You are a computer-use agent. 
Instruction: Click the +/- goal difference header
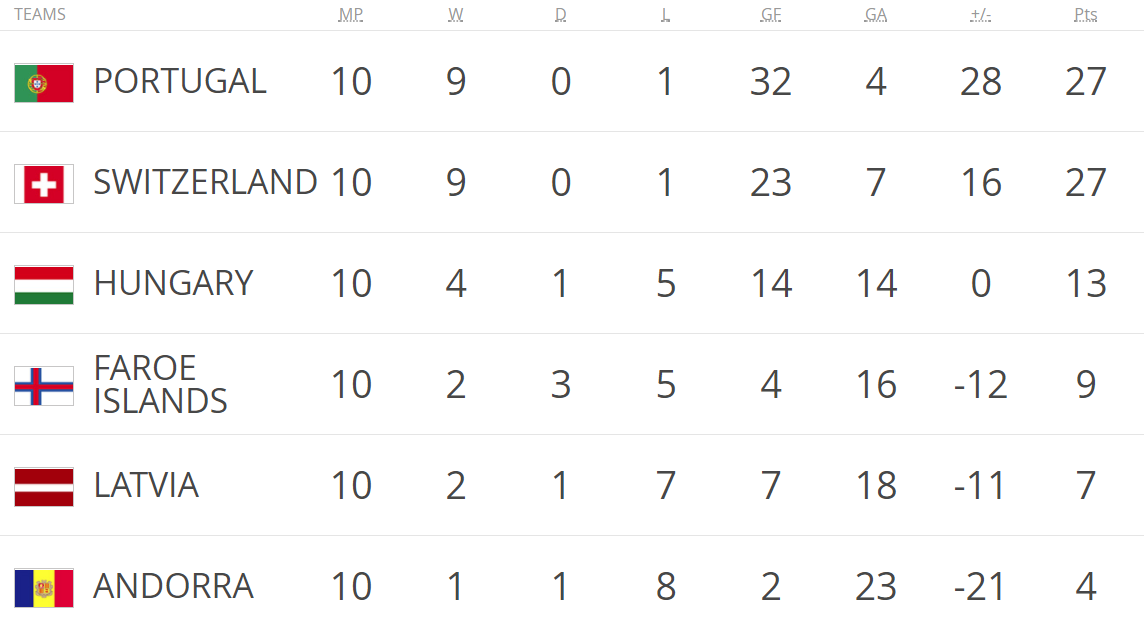point(981,15)
